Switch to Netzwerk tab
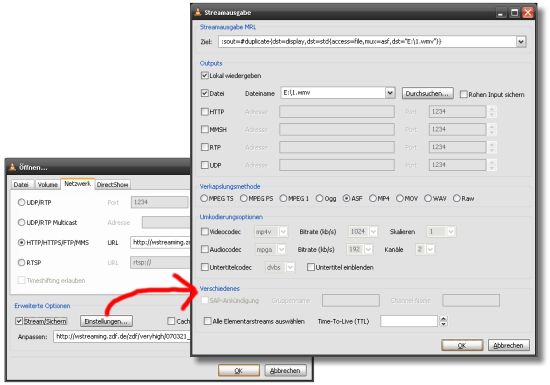 (x=78, y=184)
